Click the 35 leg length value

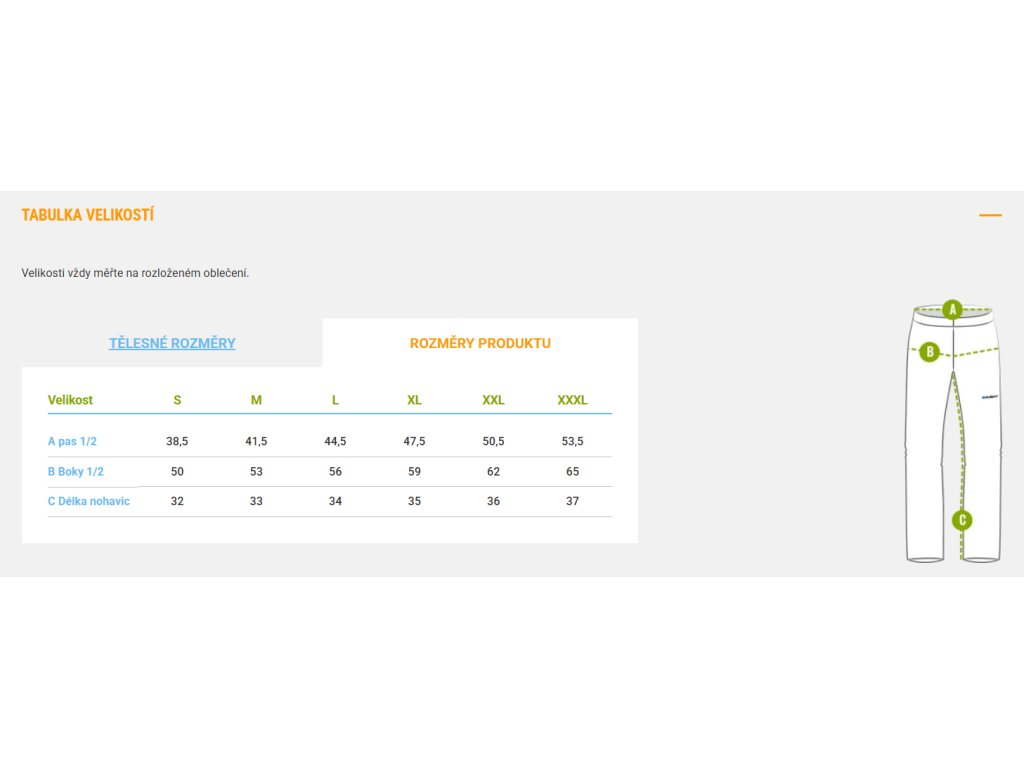pos(414,501)
